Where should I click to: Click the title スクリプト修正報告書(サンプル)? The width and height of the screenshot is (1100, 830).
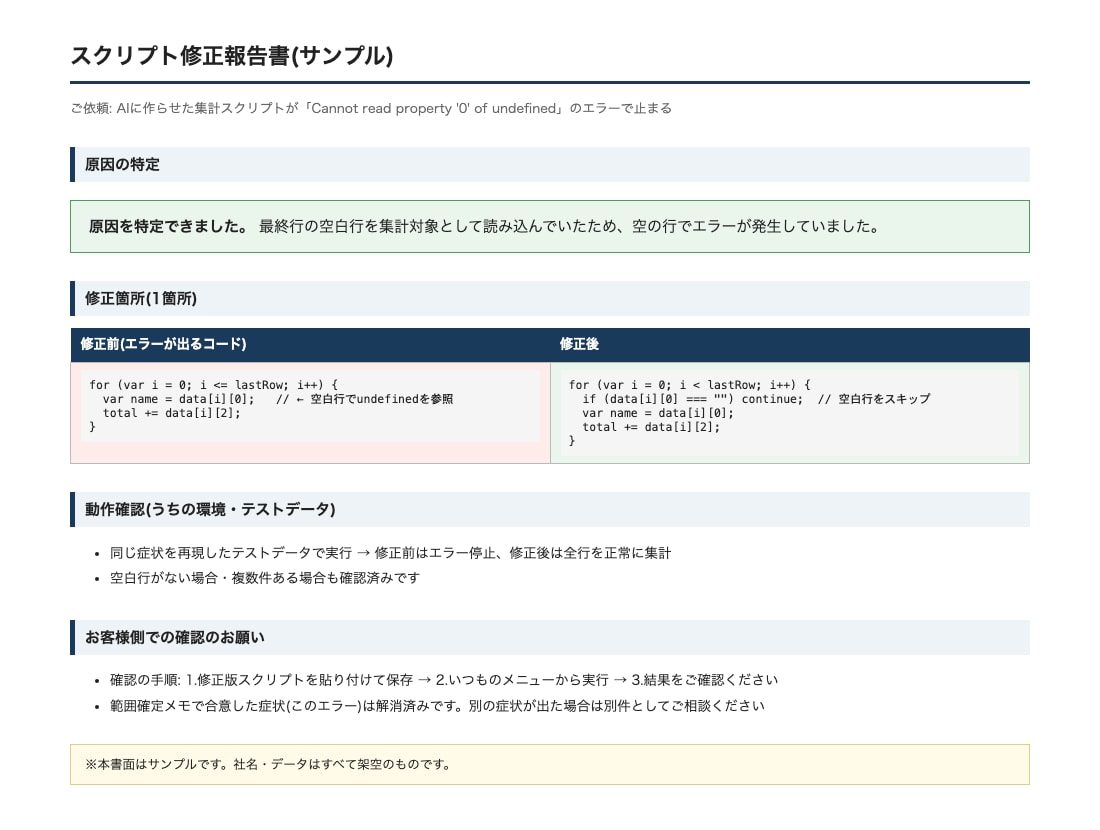(x=232, y=55)
